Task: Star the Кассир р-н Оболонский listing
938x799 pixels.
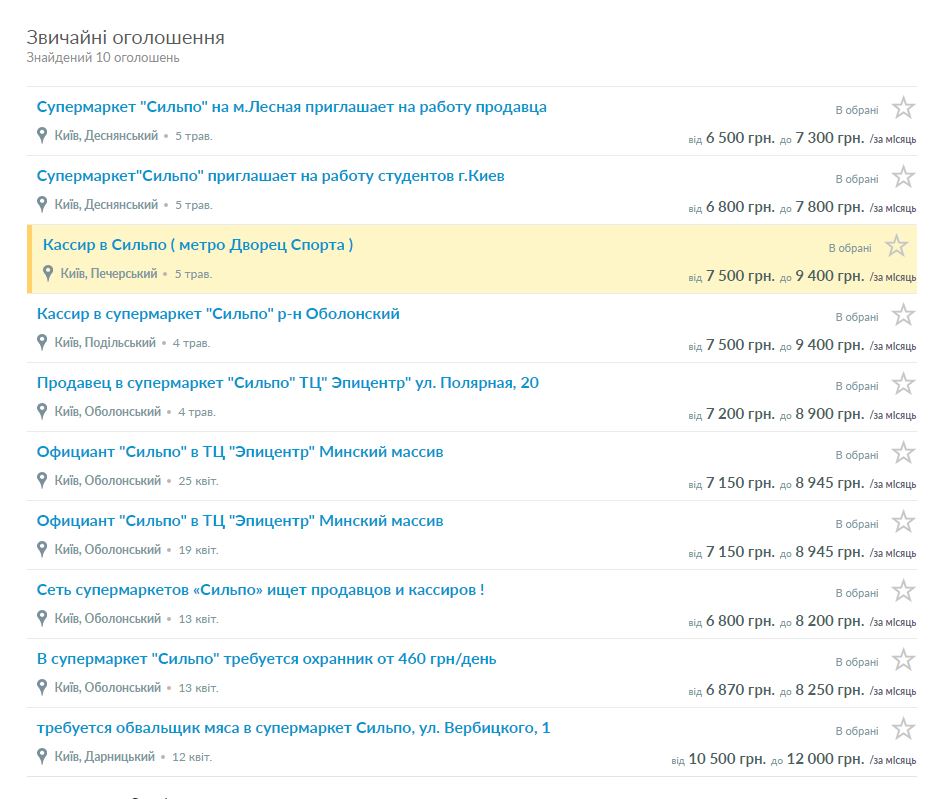Action: point(903,315)
